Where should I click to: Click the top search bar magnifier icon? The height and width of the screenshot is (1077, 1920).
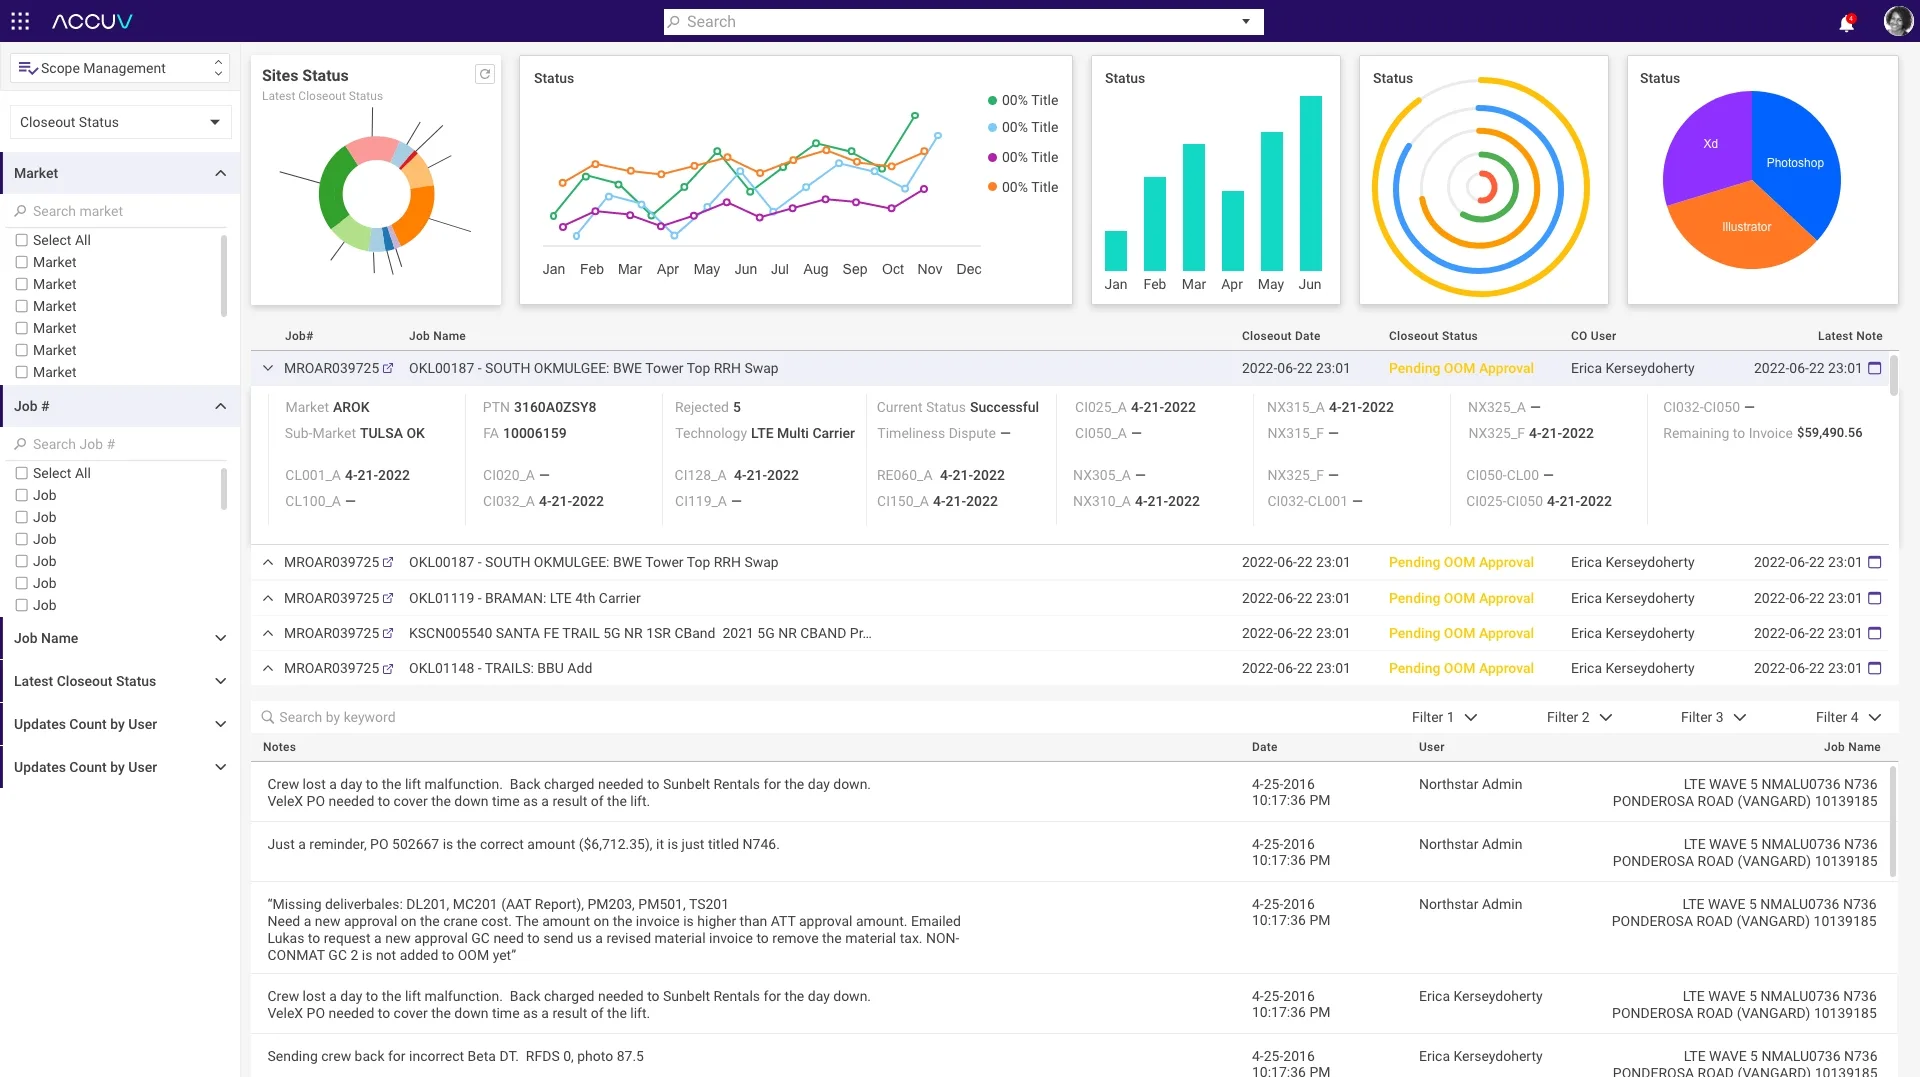pyautogui.click(x=674, y=22)
